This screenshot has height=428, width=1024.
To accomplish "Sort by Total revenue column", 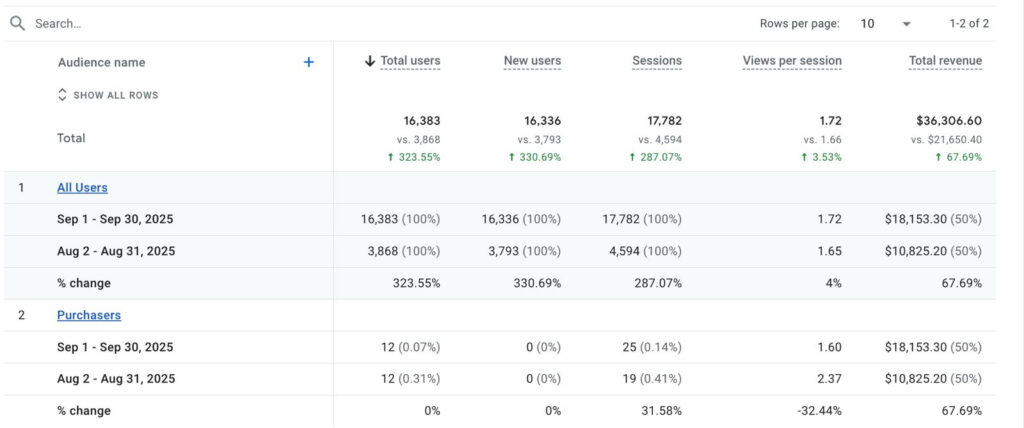I will pyautogui.click(x=945, y=61).
